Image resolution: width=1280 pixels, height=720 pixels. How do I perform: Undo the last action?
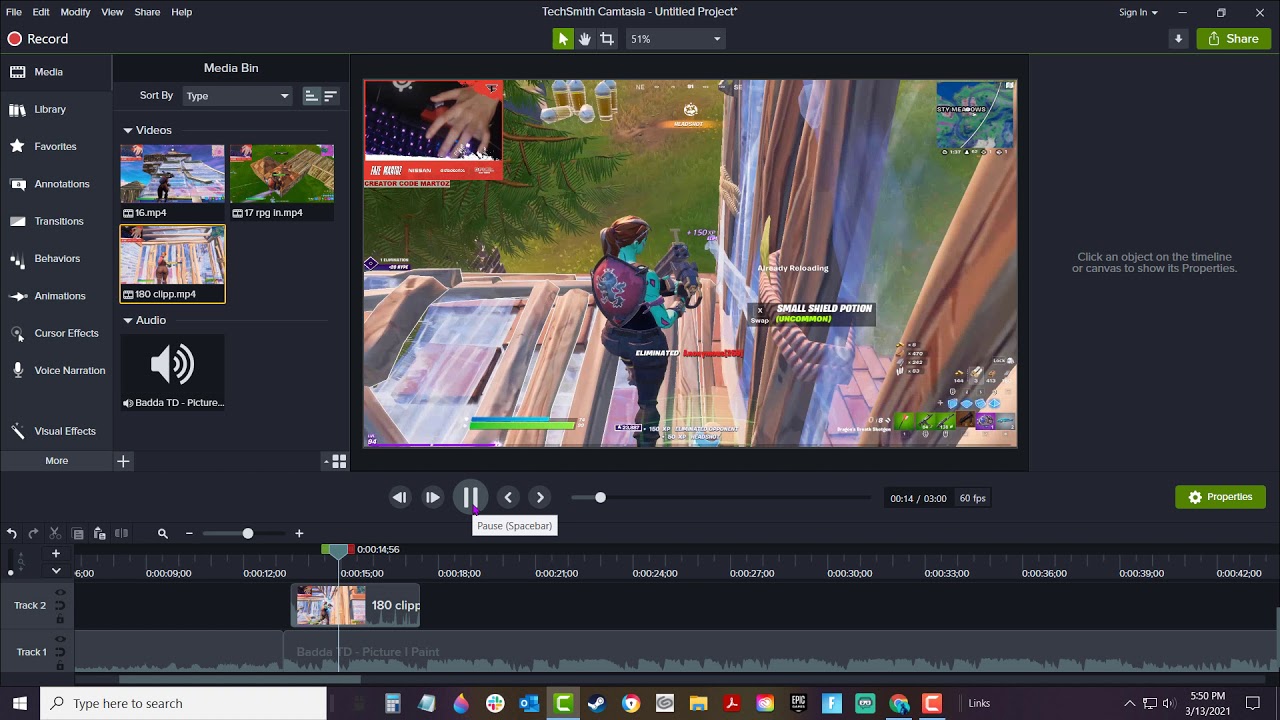click(11, 534)
